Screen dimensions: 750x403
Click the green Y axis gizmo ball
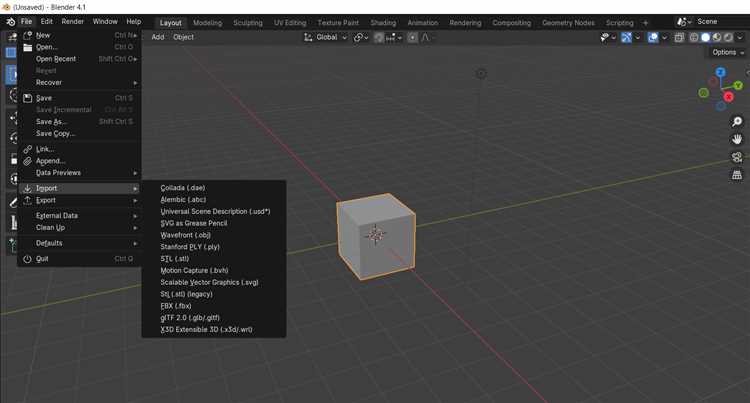pos(738,86)
